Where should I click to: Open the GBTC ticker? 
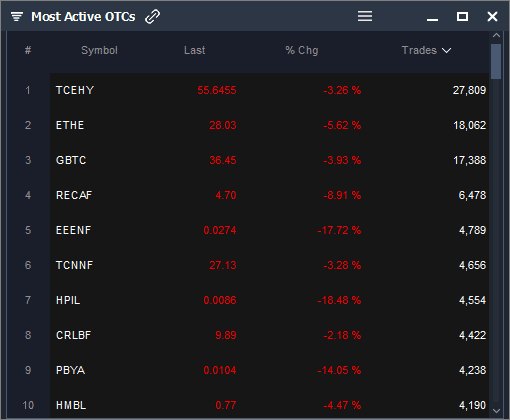pos(71,160)
